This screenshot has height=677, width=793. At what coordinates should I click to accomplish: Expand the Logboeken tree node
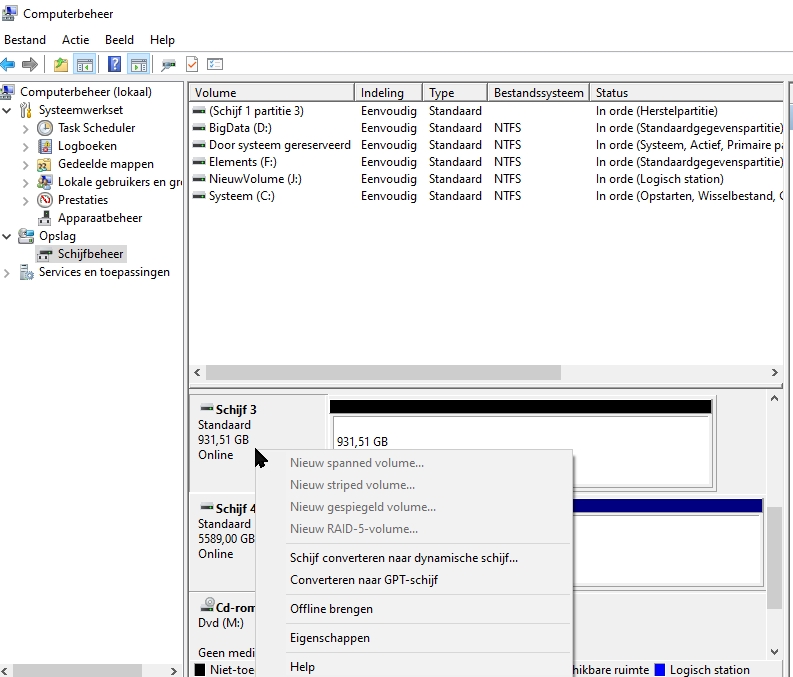click(25, 146)
